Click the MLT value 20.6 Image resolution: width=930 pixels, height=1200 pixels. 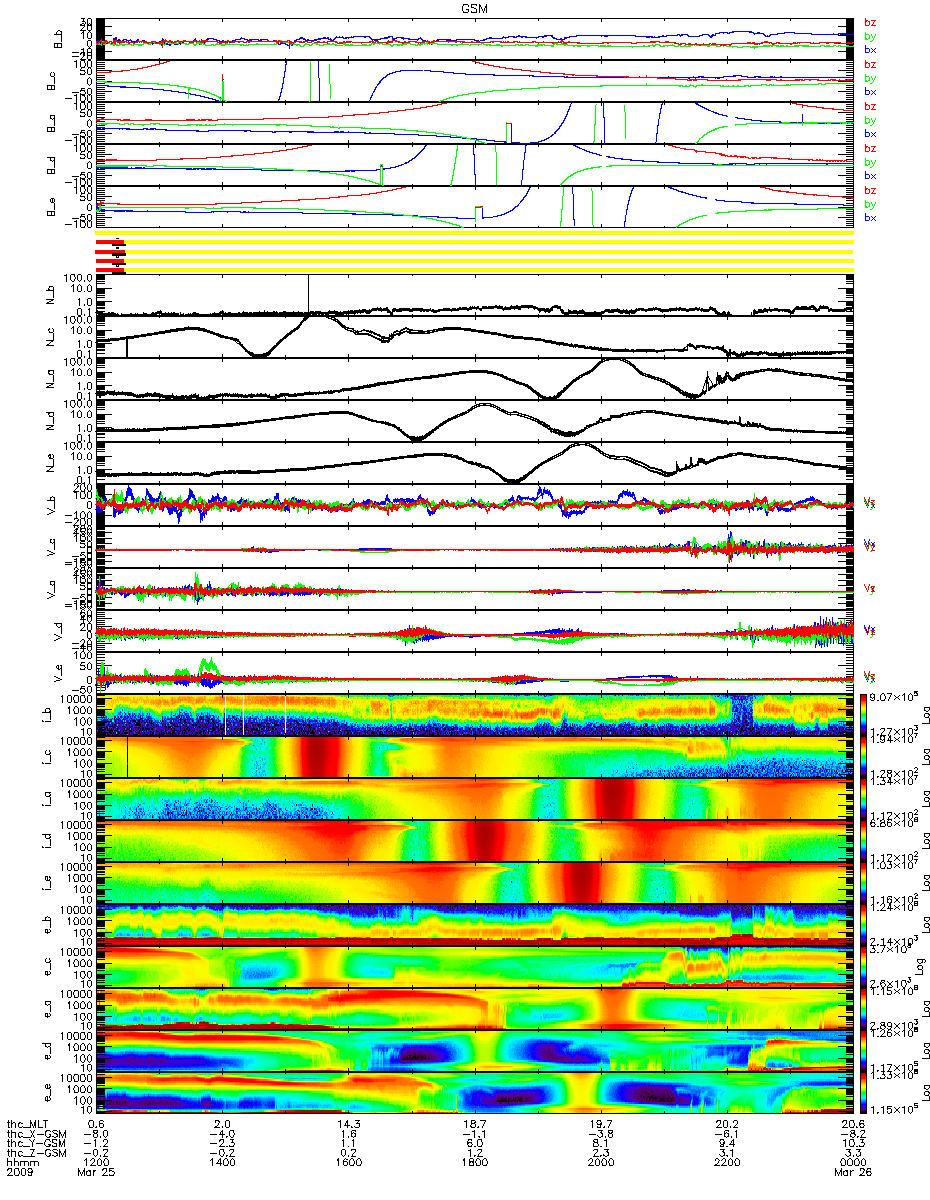pyautogui.click(x=852, y=1123)
